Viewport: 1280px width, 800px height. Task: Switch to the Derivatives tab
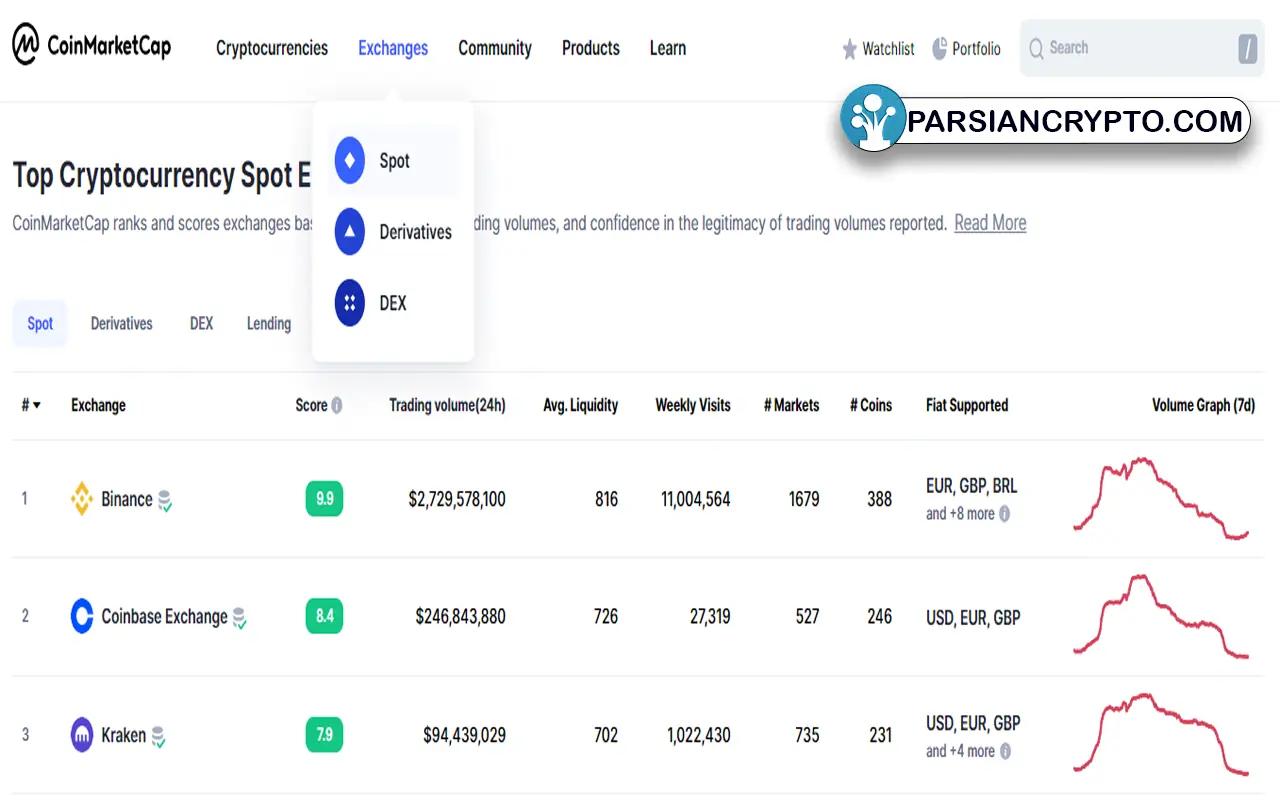[x=122, y=324]
